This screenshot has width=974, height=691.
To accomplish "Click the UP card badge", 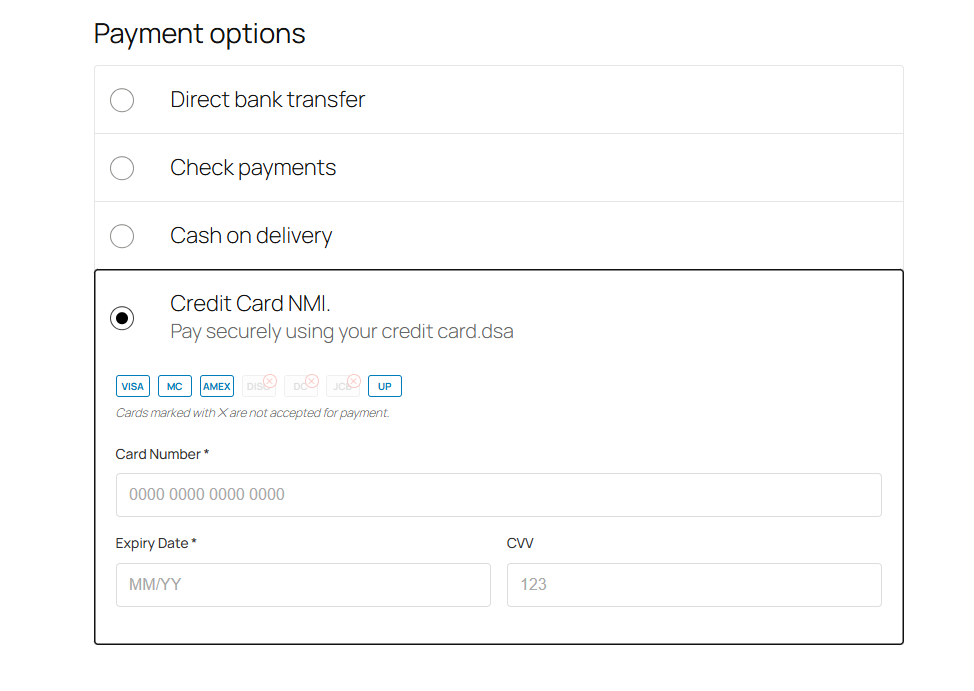I will click(x=384, y=385).
